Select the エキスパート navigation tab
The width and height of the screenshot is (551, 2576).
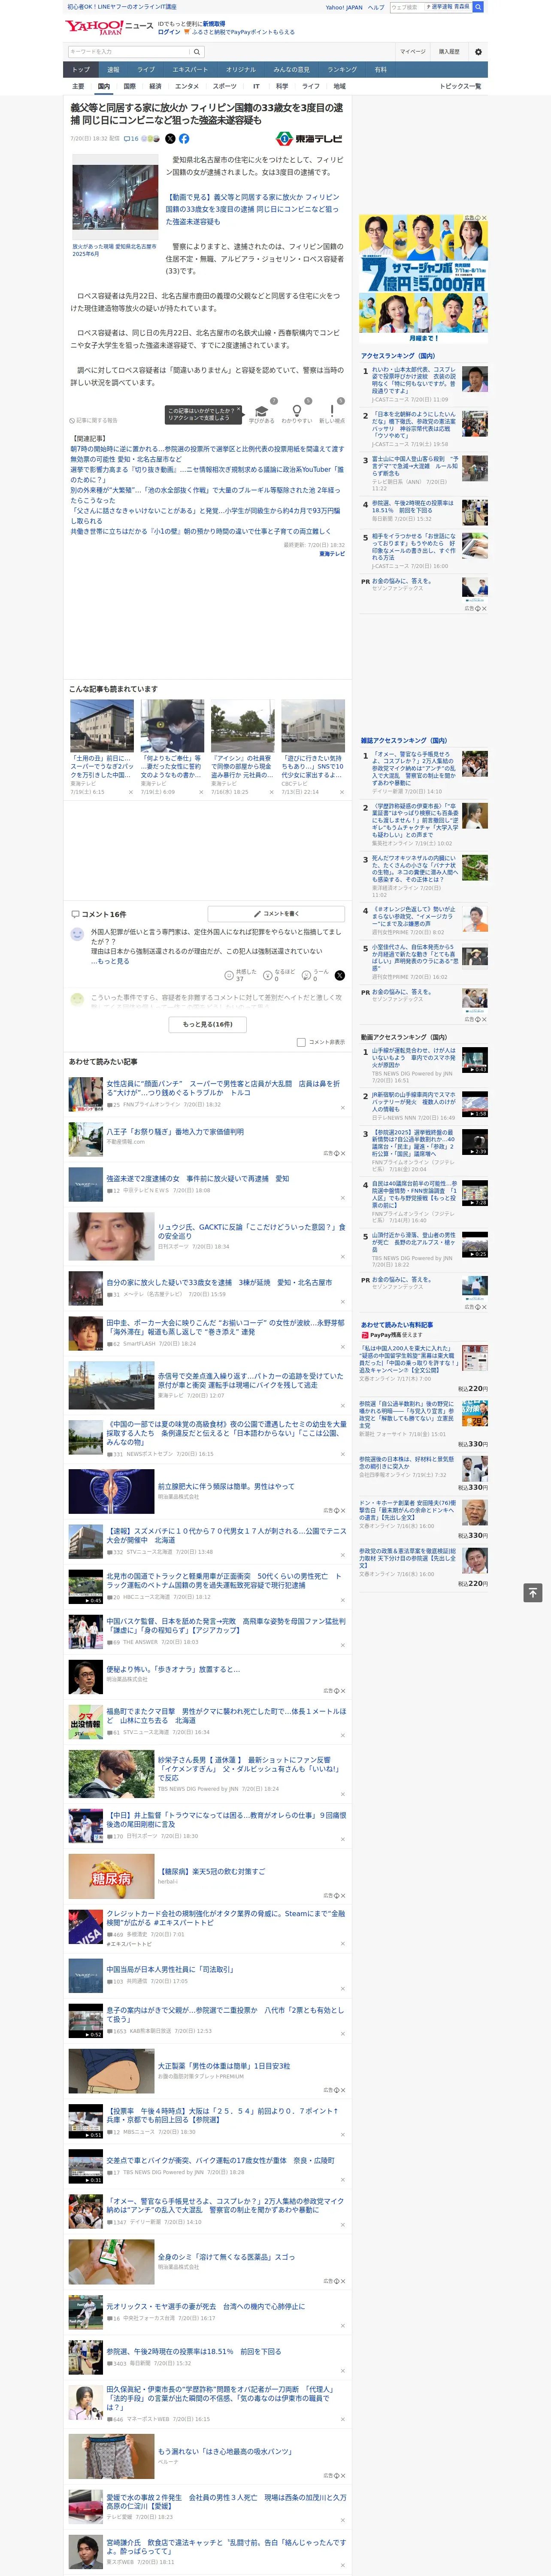click(190, 70)
